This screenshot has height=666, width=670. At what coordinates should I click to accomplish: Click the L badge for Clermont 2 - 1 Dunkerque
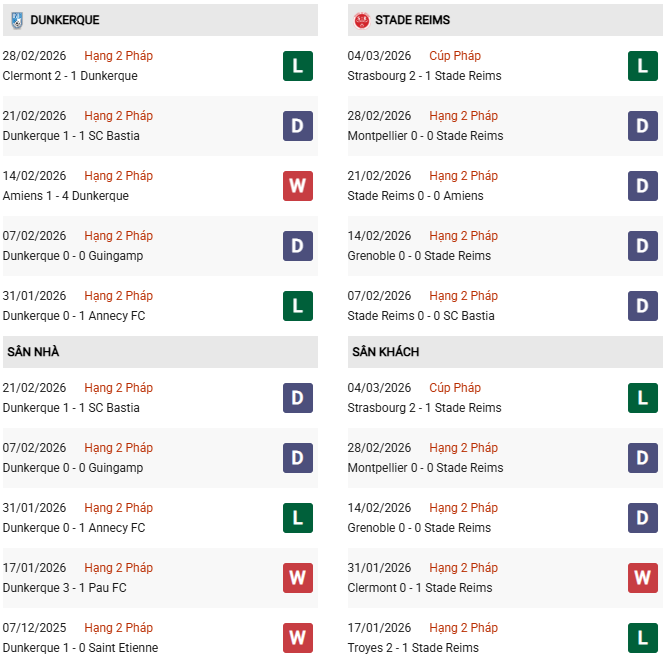(x=298, y=66)
